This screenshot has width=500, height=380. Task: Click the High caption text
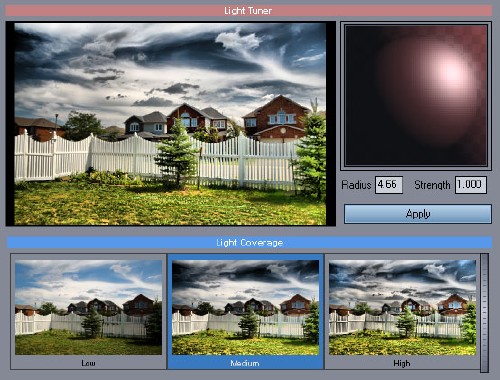[x=402, y=363]
